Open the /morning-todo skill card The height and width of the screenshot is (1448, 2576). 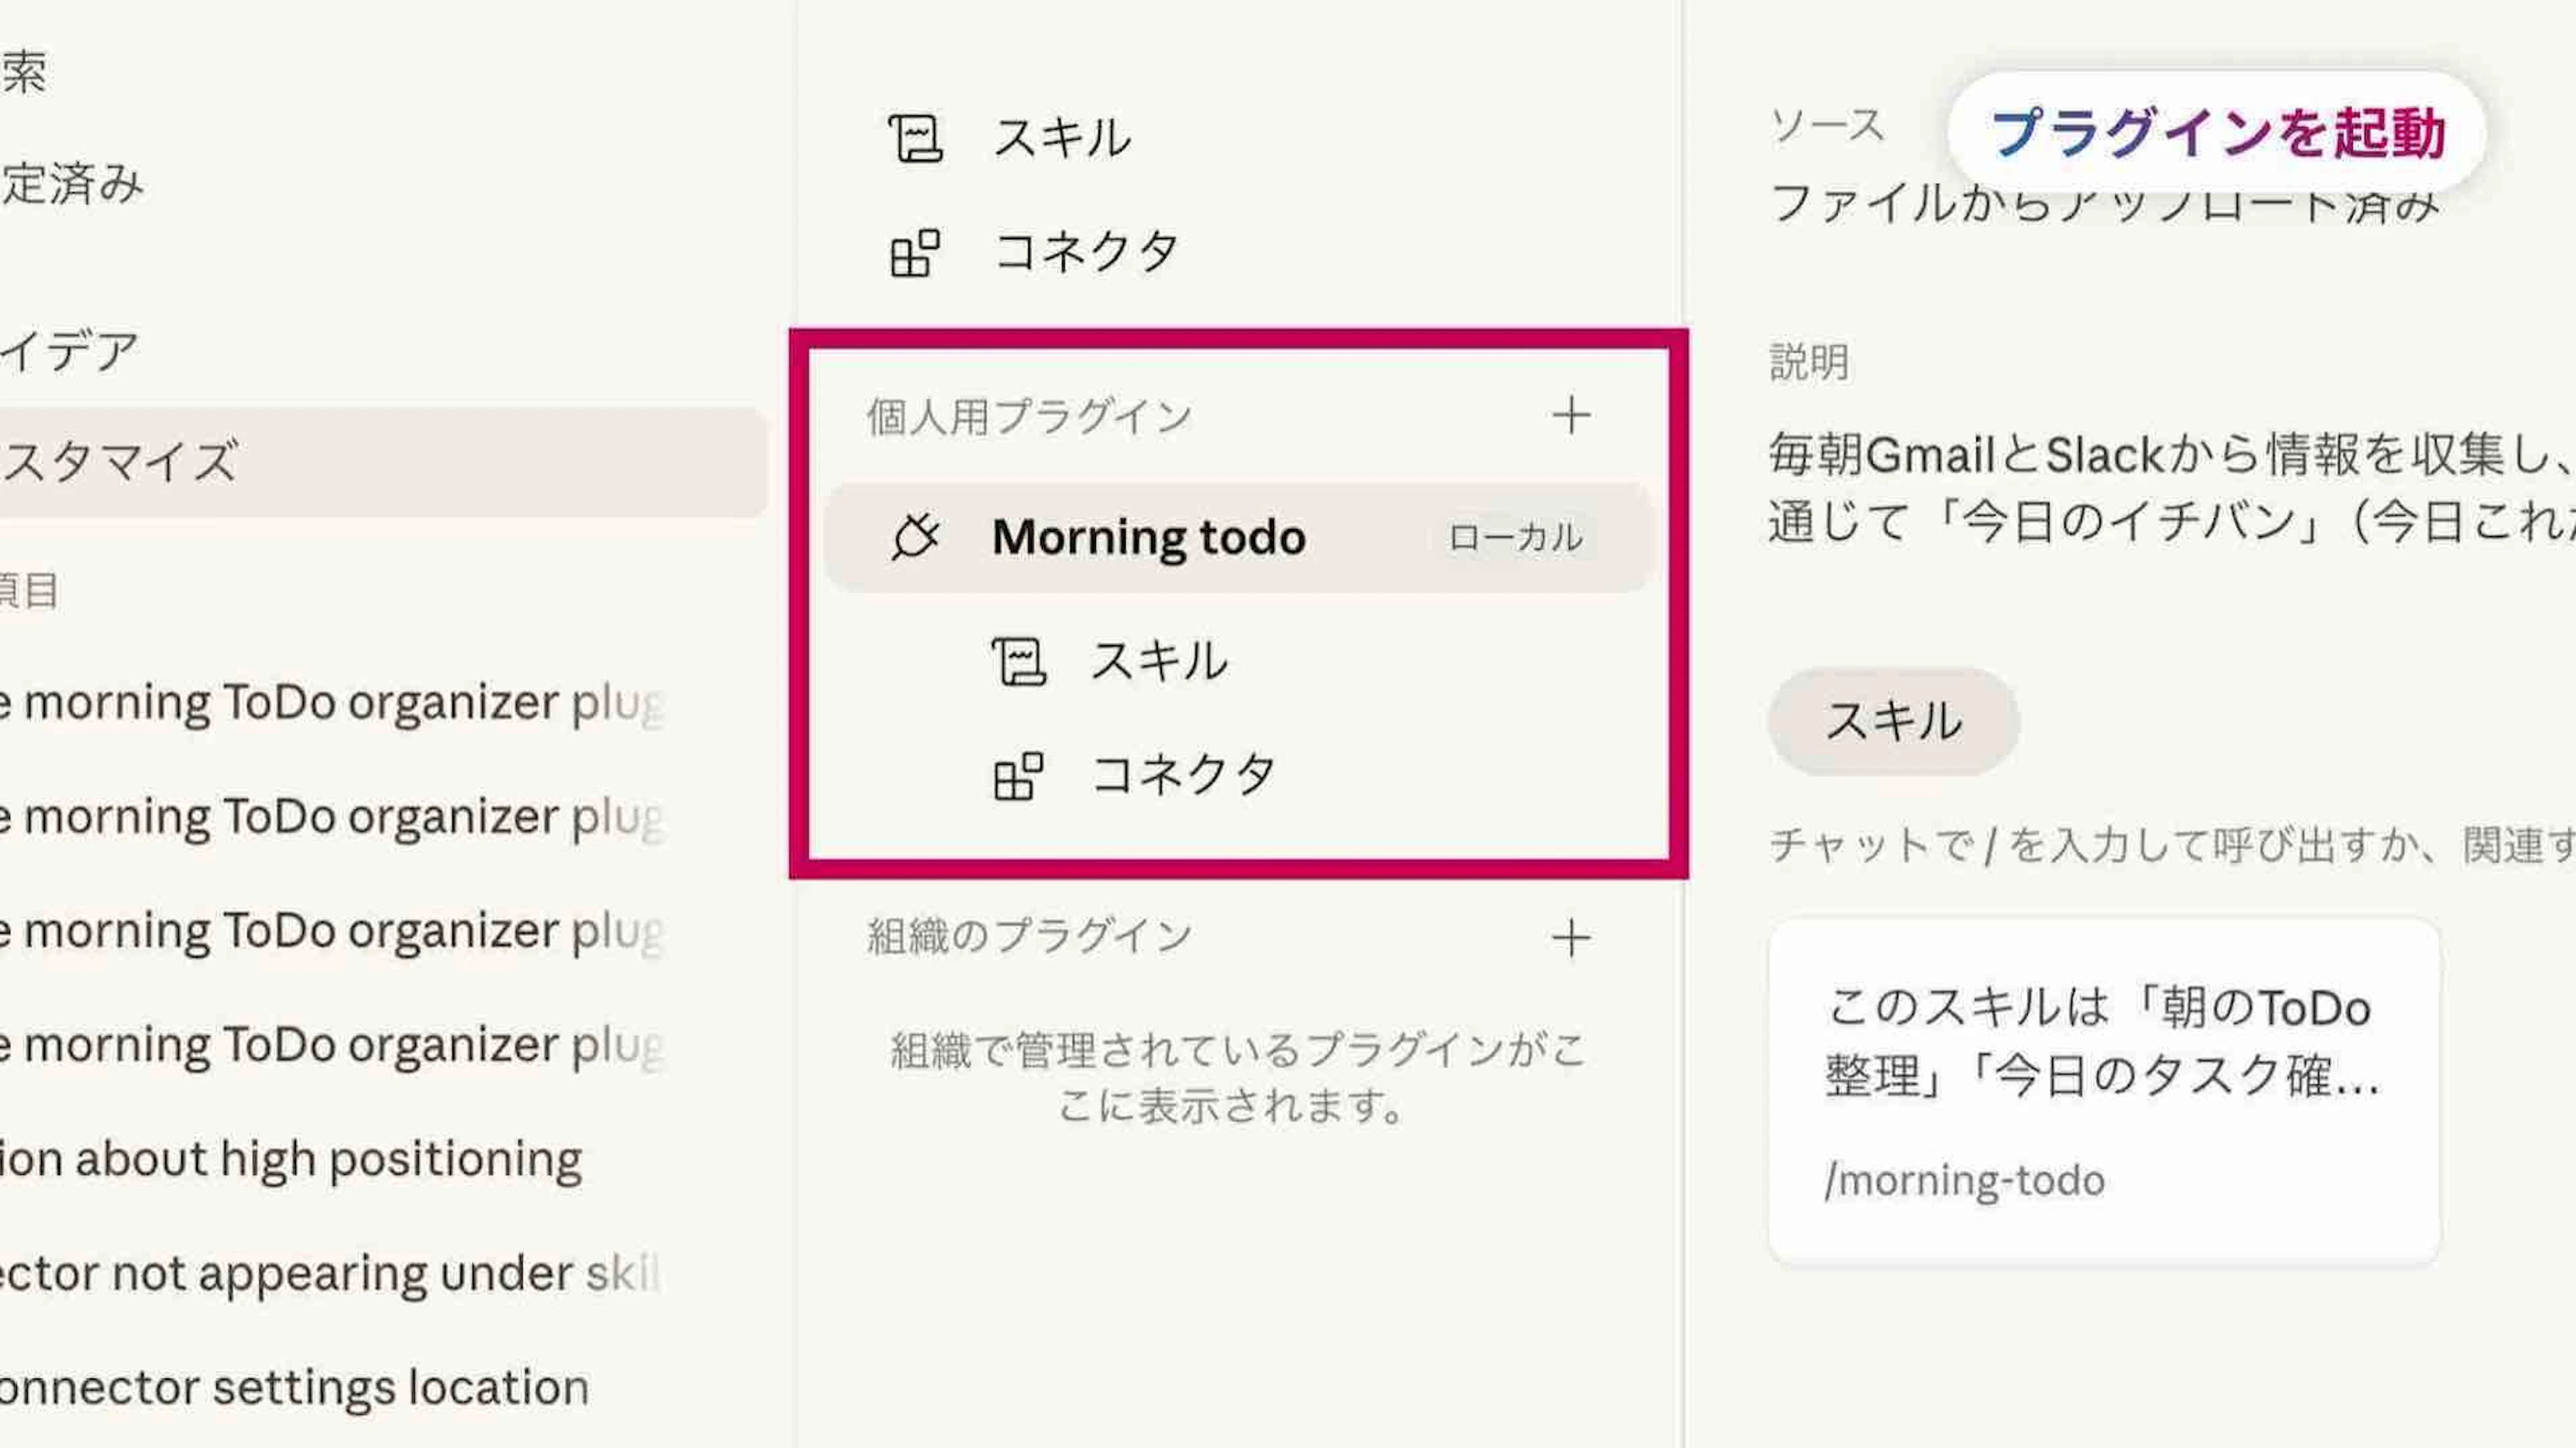(x=2103, y=1091)
